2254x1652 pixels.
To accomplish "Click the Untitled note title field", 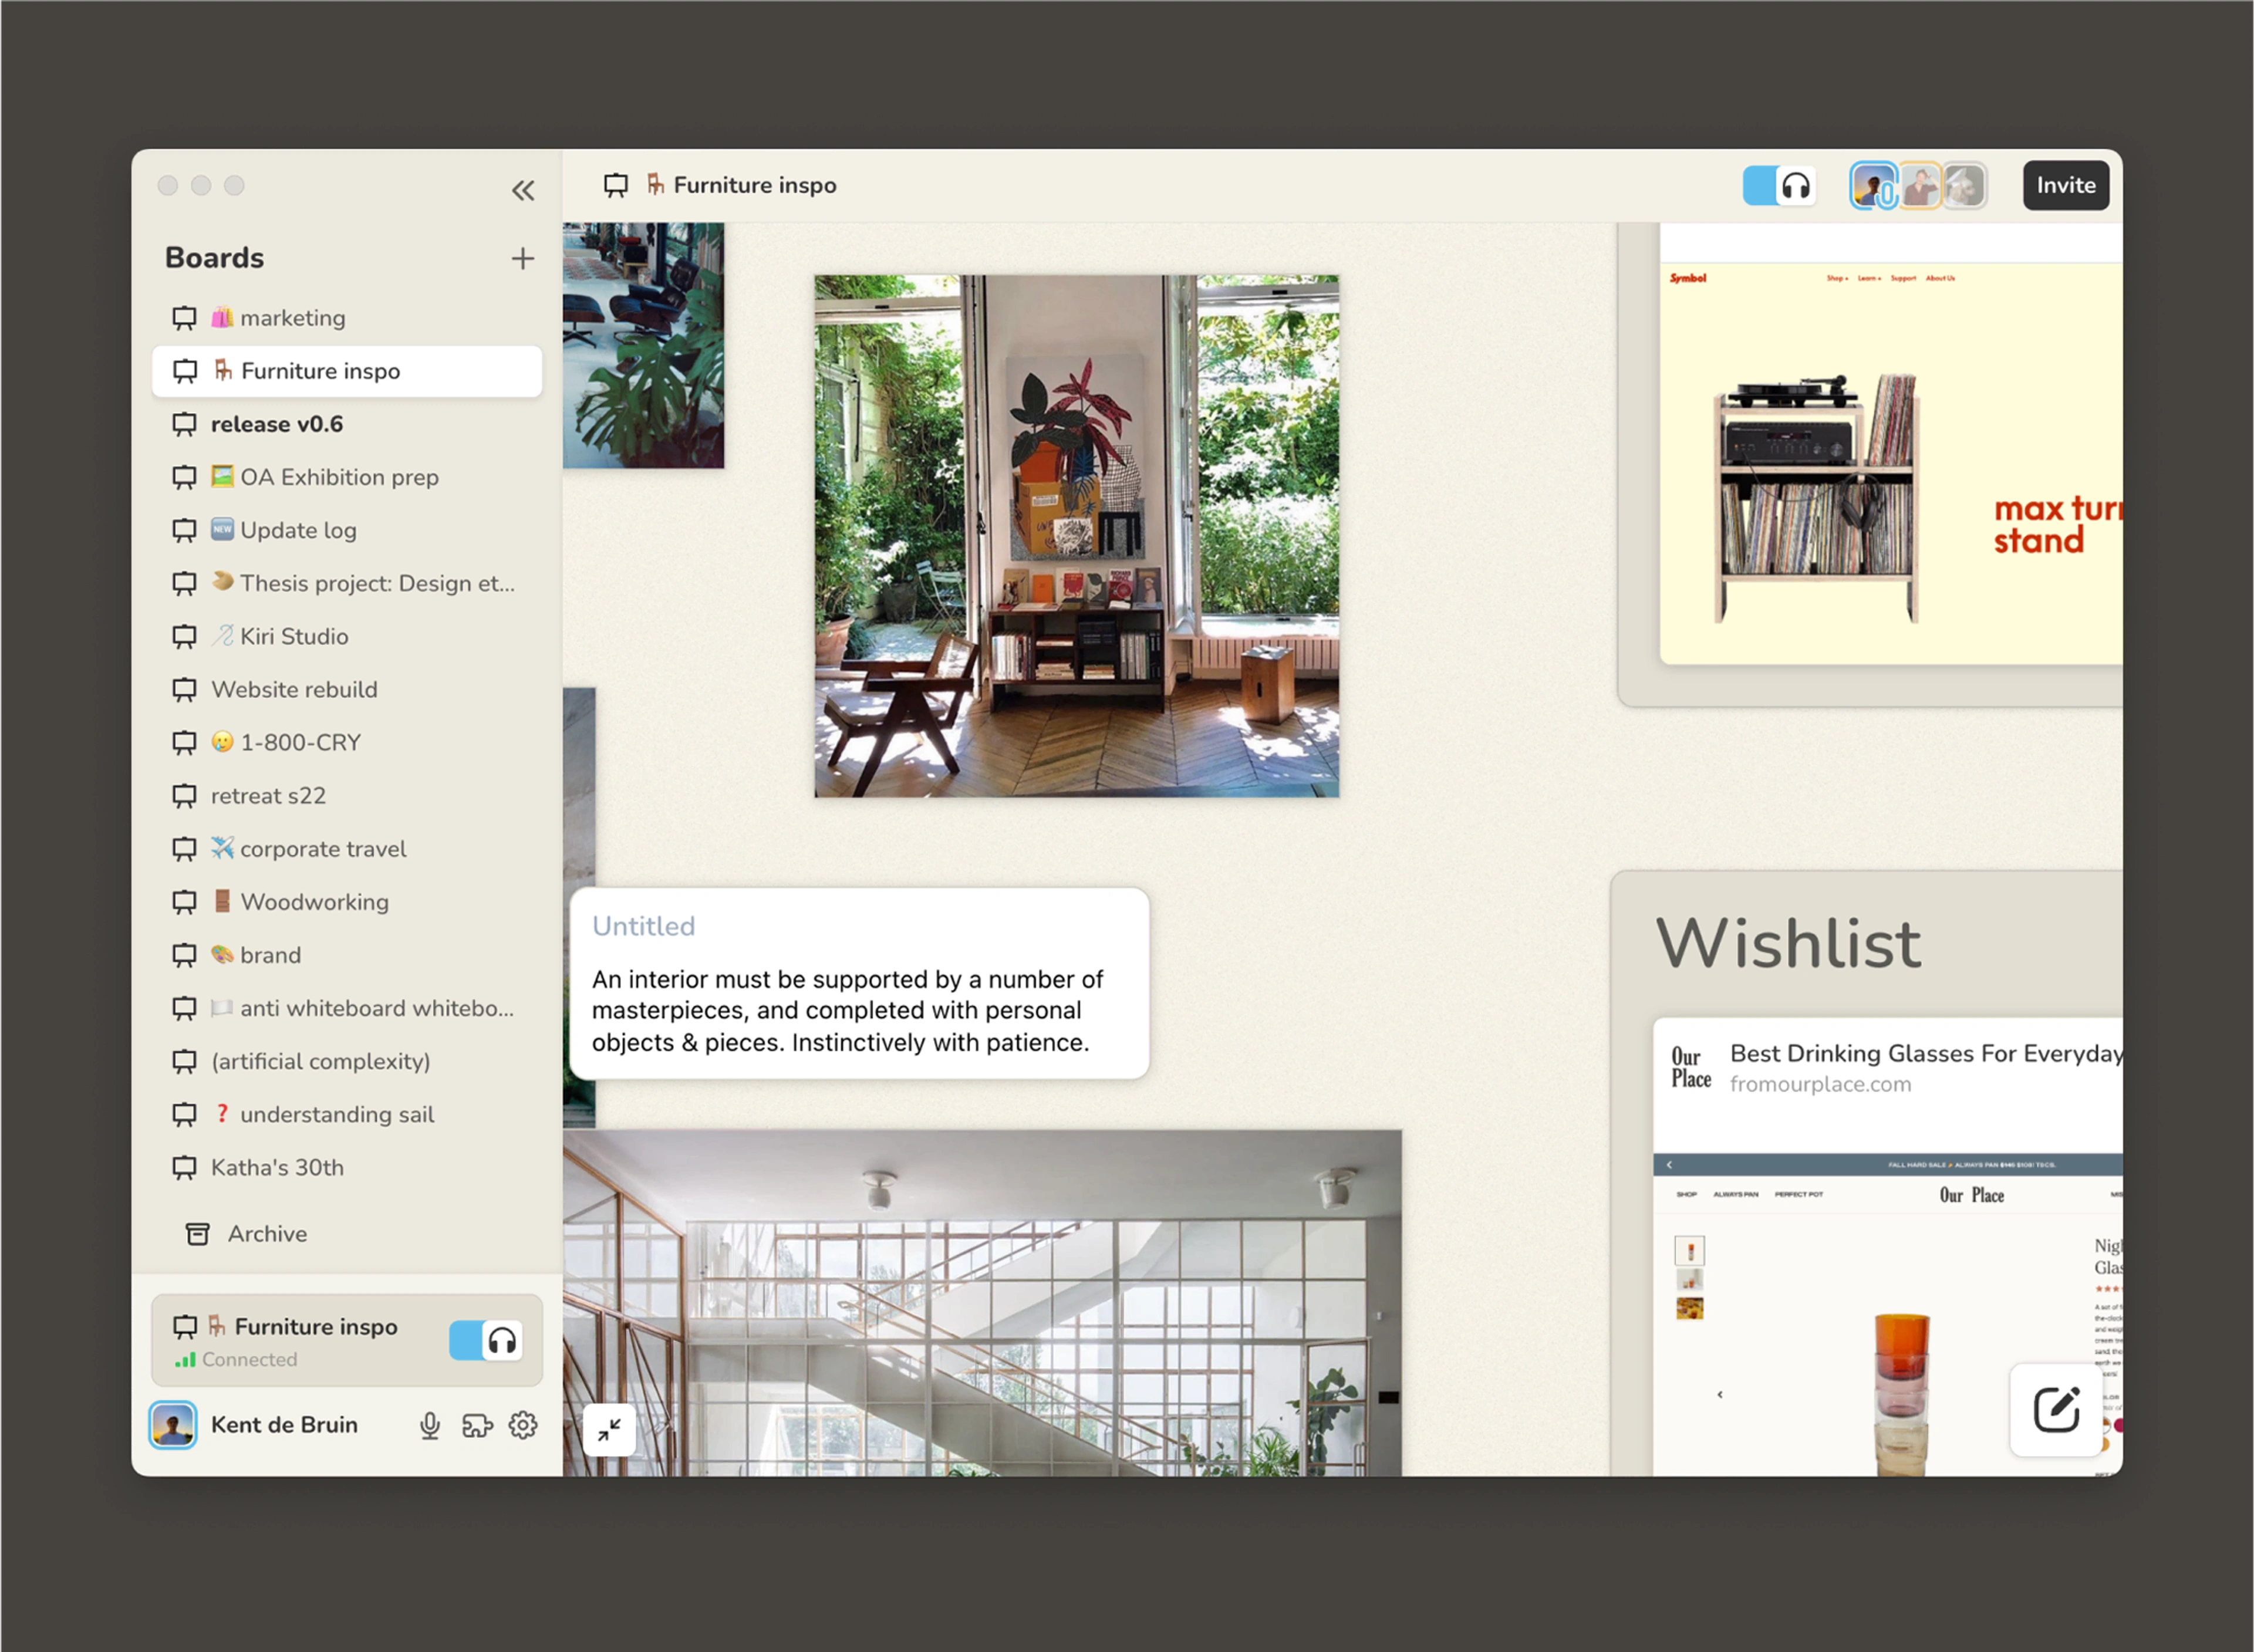I will point(644,926).
